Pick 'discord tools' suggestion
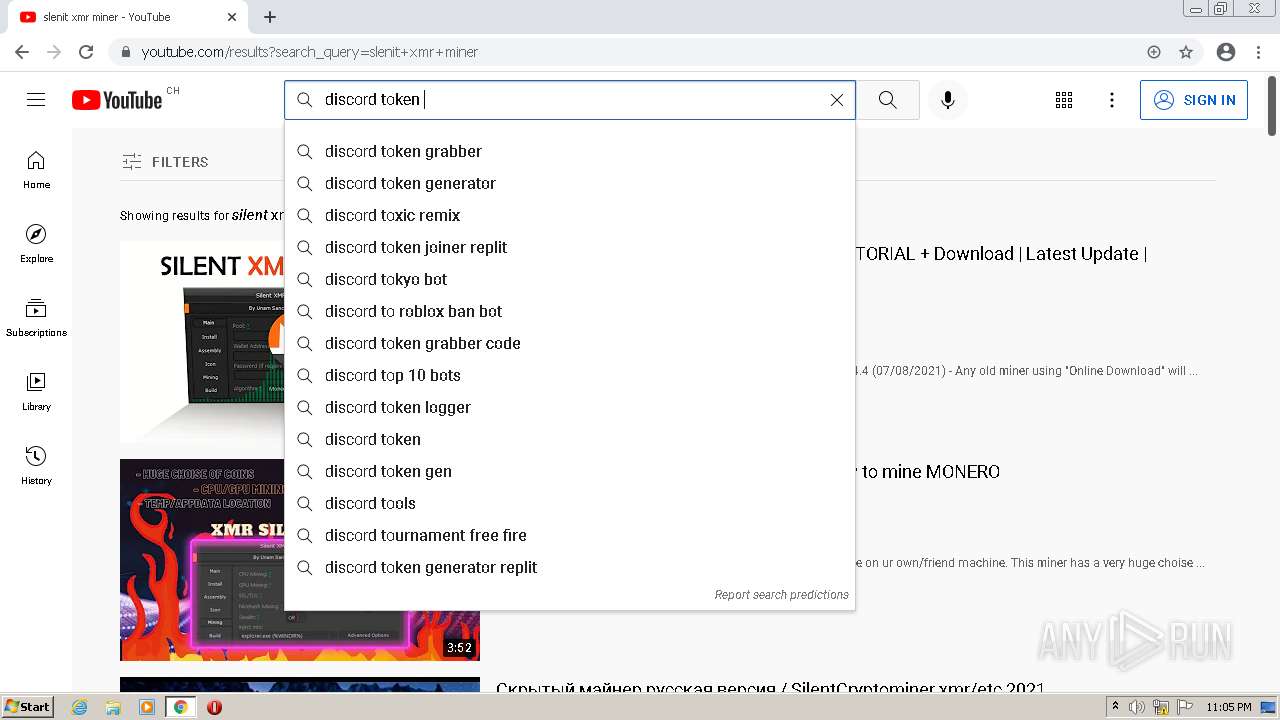This screenshot has height=720, width=1280. pyautogui.click(x=570, y=503)
